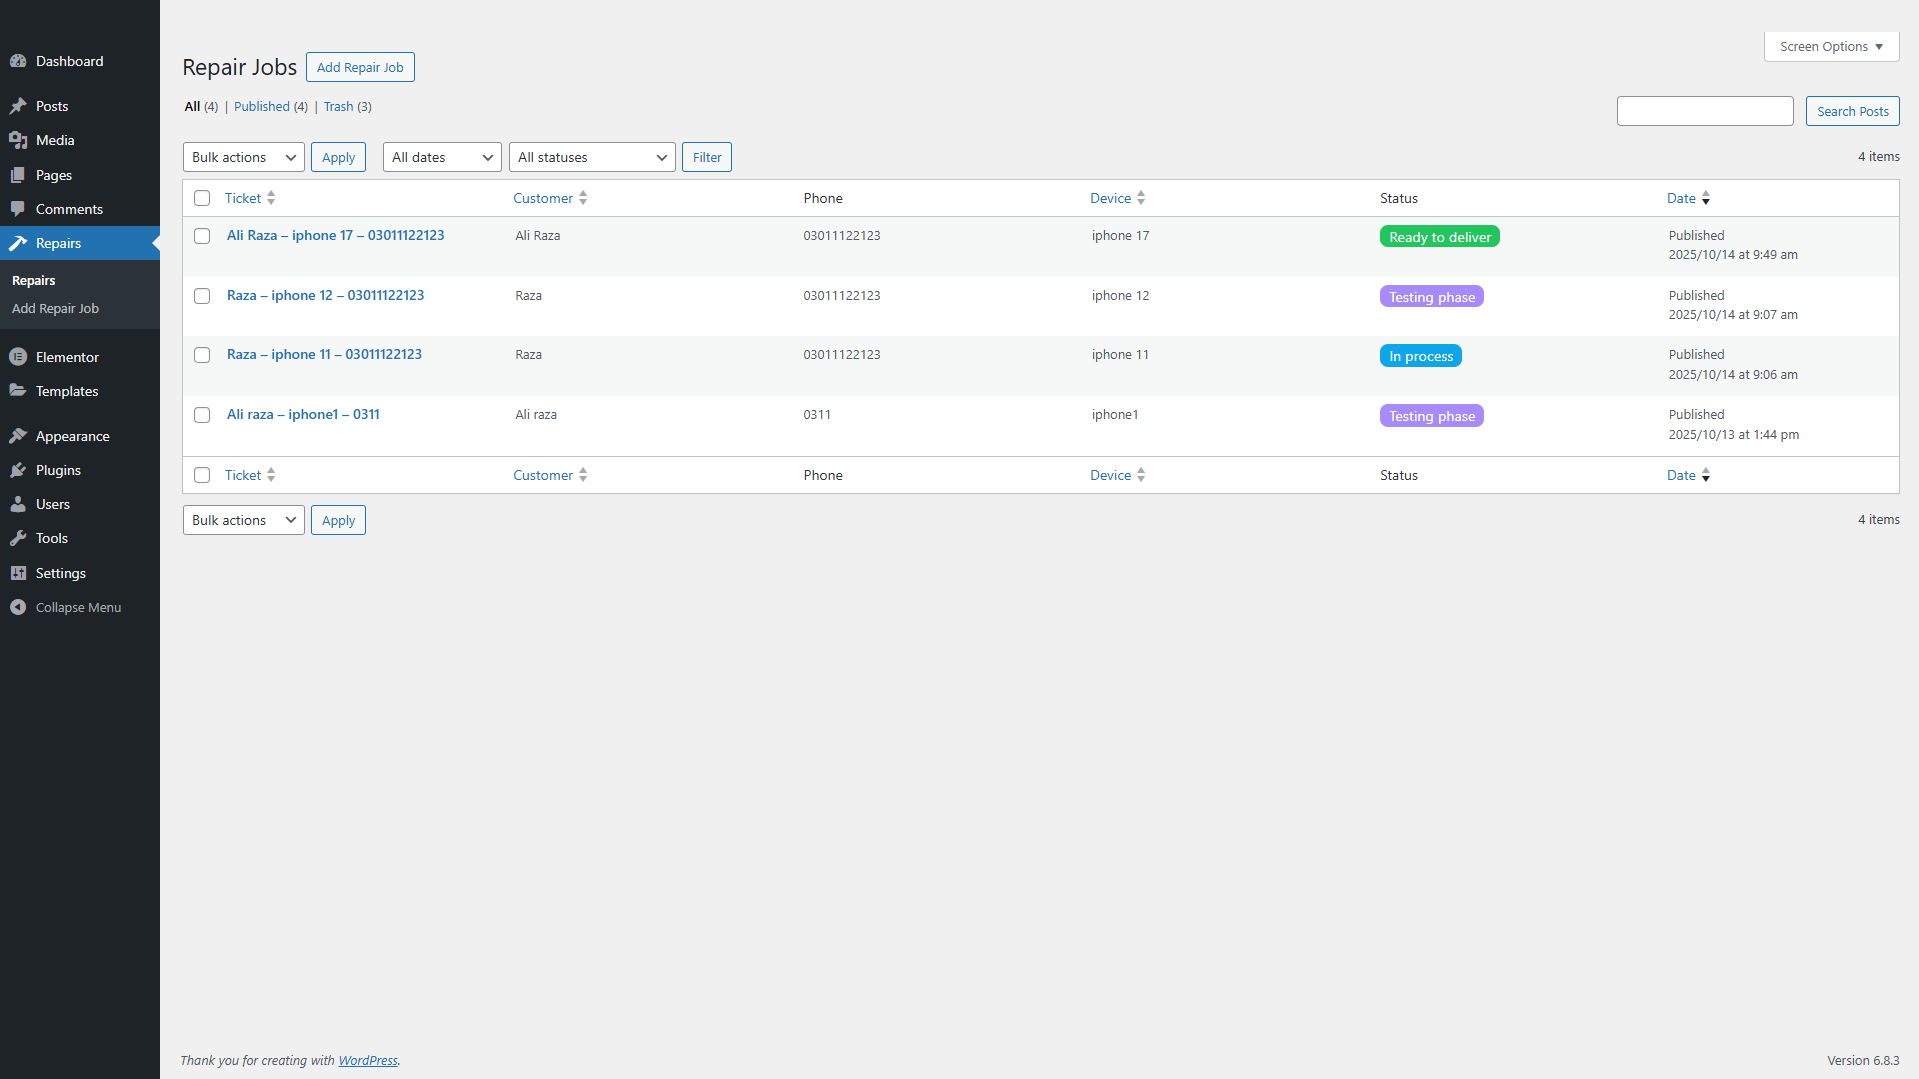Click the blue In process status badge
This screenshot has height=1079, width=1919.
click(x=1420, y=356)
